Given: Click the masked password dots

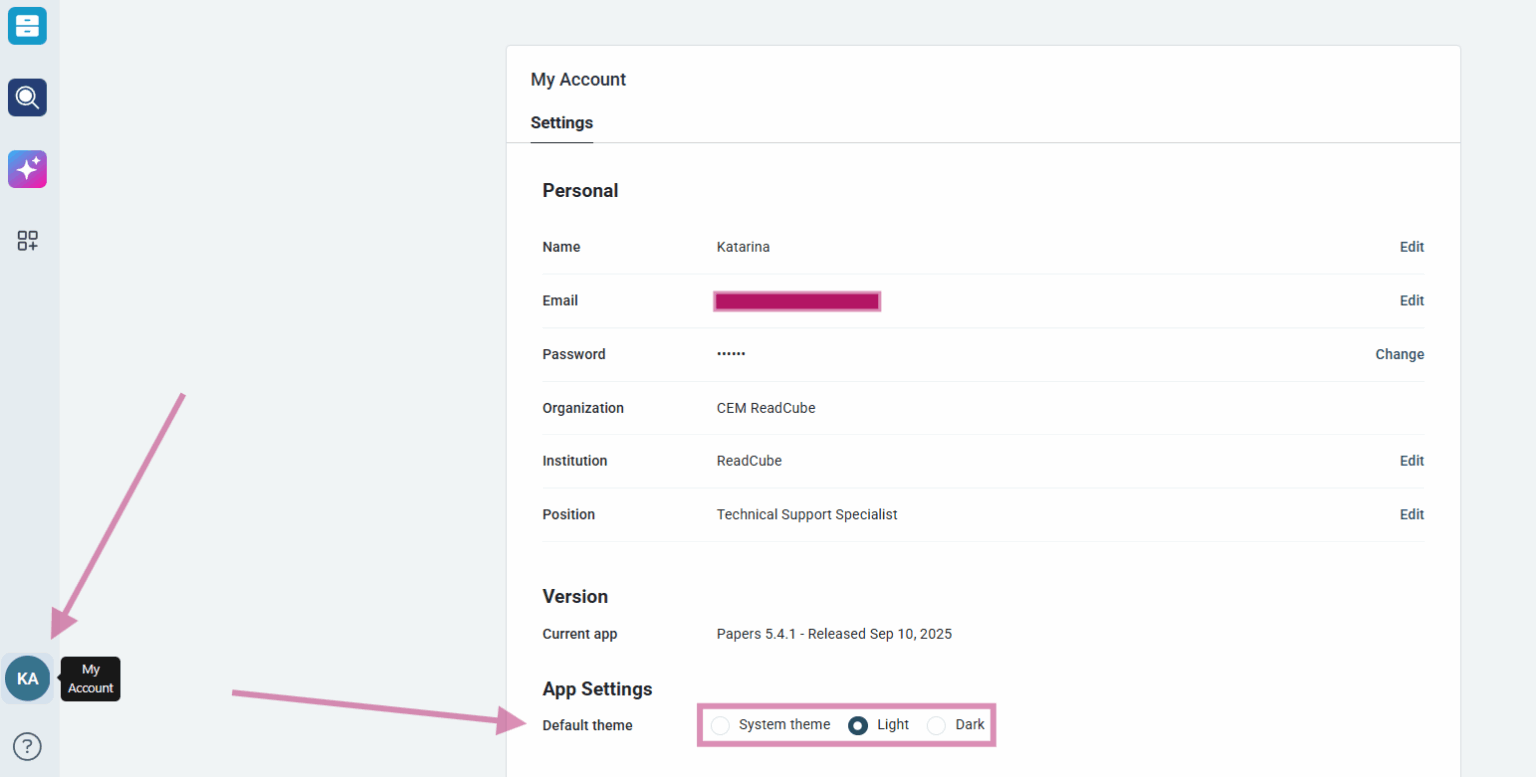Looking at the screenshot, I should point(731,354).
